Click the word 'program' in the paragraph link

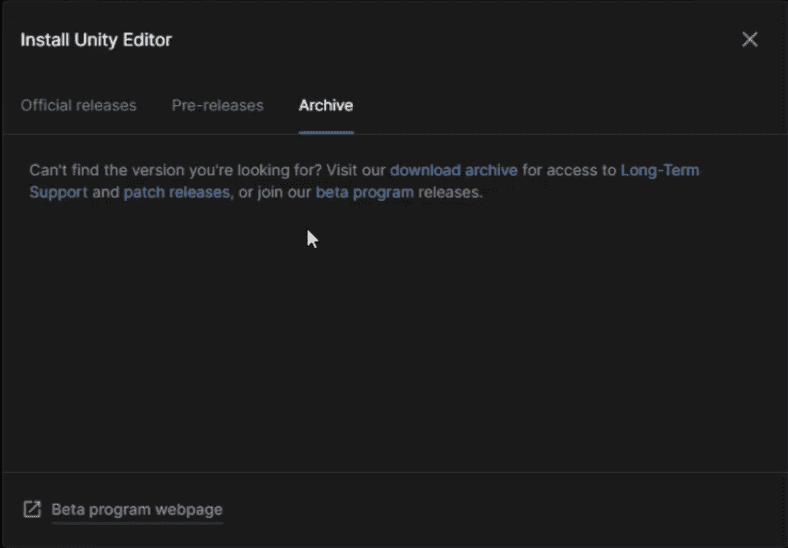pyautogui.click(x=383, y=194)
